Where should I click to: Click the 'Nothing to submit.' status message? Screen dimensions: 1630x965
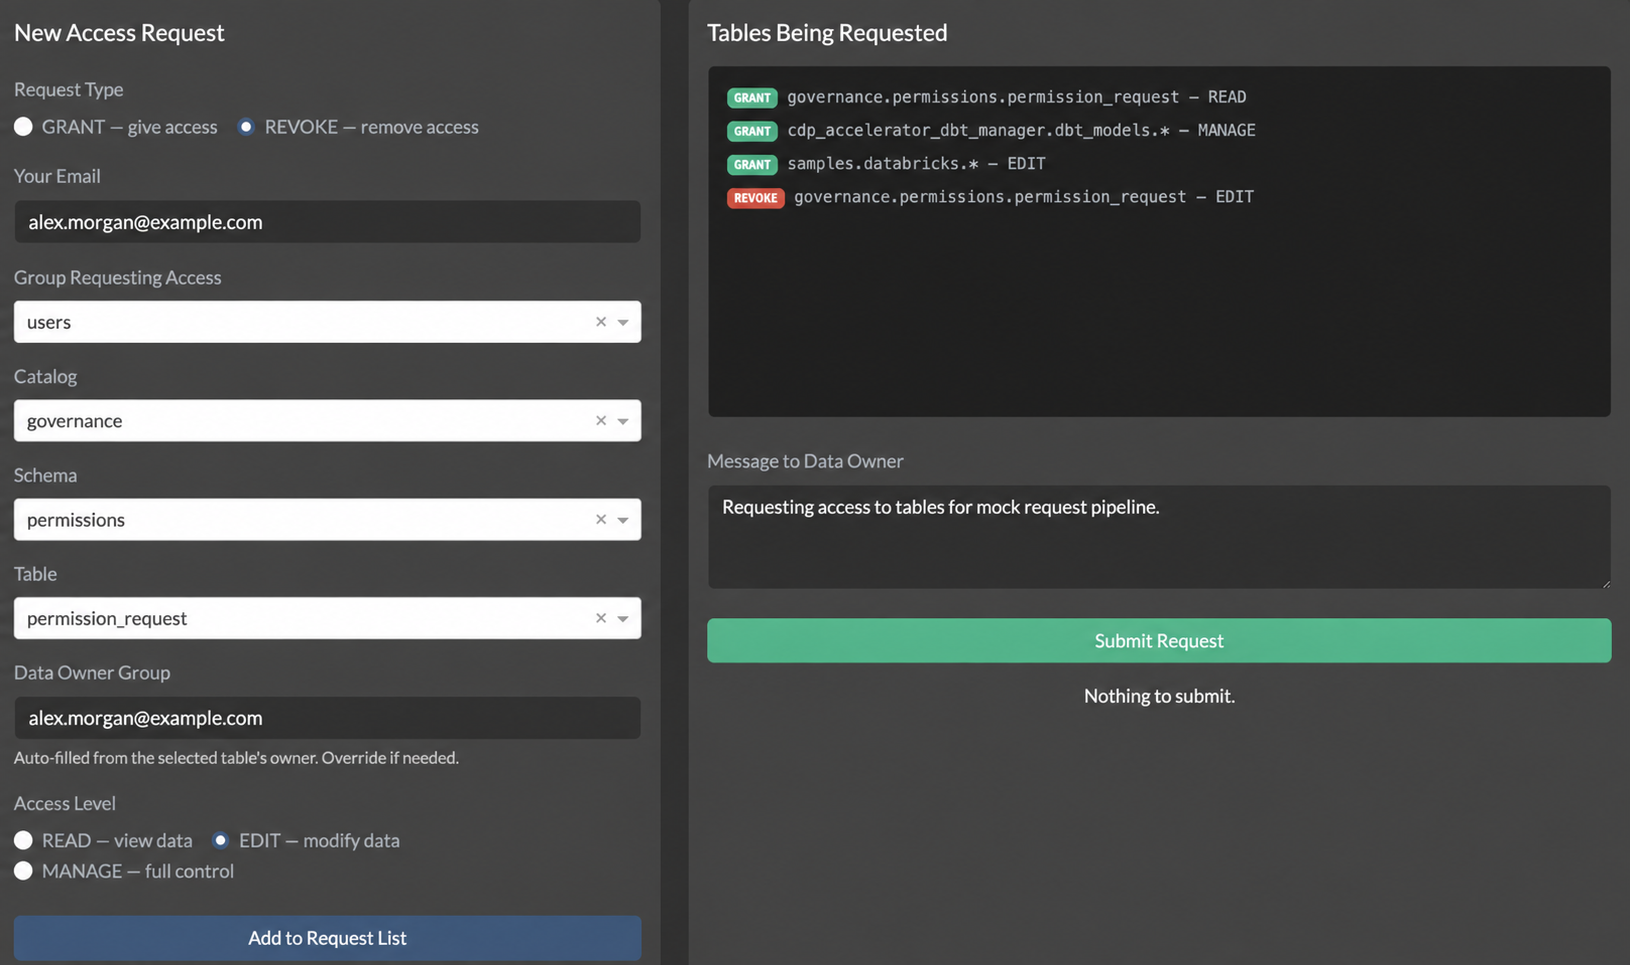[1159, 696]
